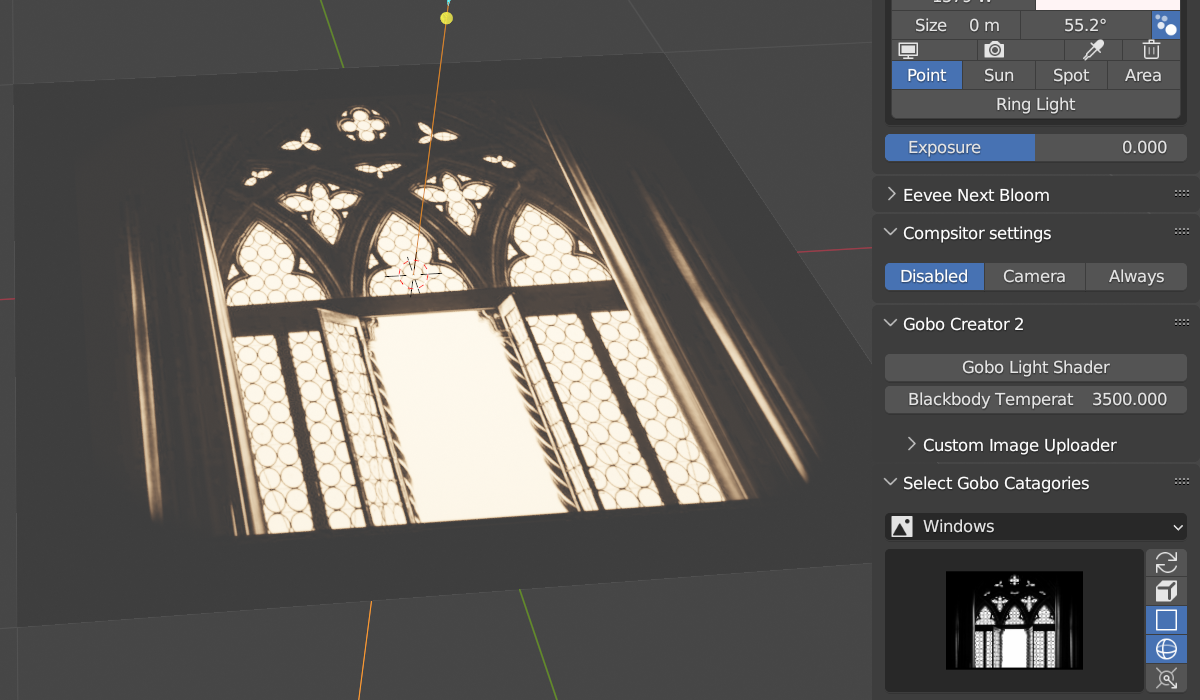This screenshot has height=700, width=1200.
Task: Open the Windows gobo category dropdown
Action: (1035, 526)
